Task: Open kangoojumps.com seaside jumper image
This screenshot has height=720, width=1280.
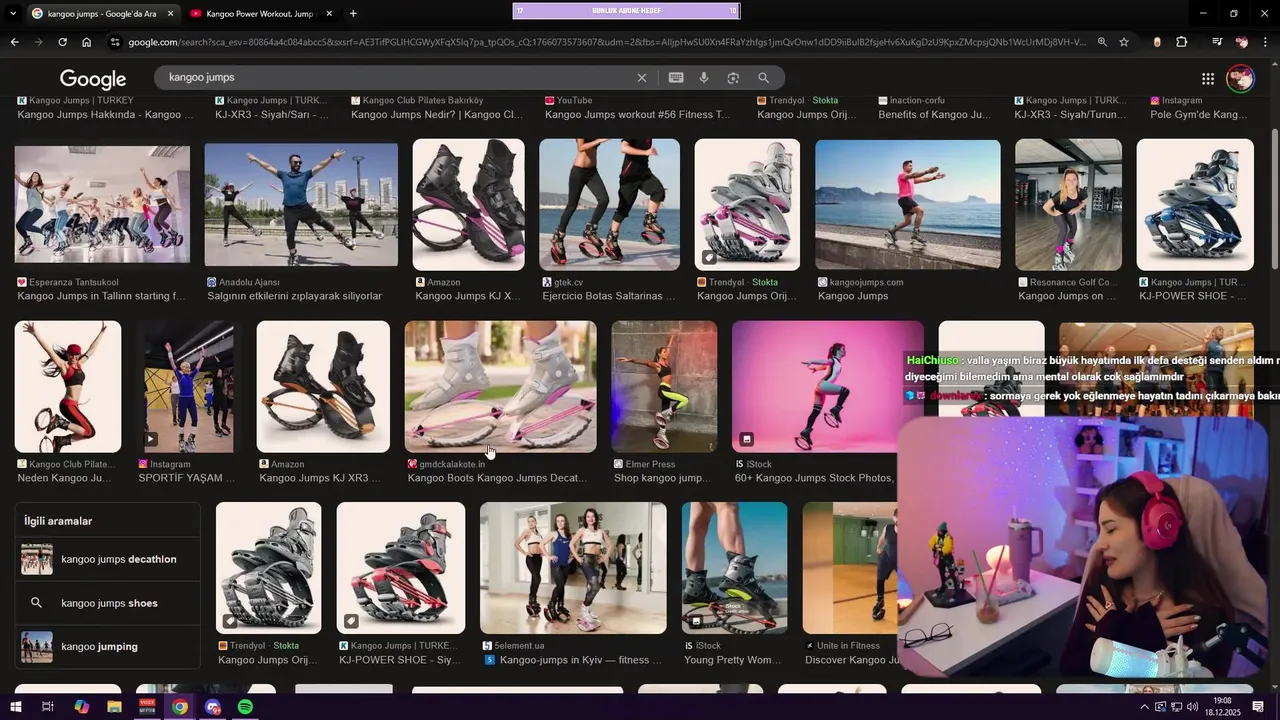Action: [x=908, y=204]
